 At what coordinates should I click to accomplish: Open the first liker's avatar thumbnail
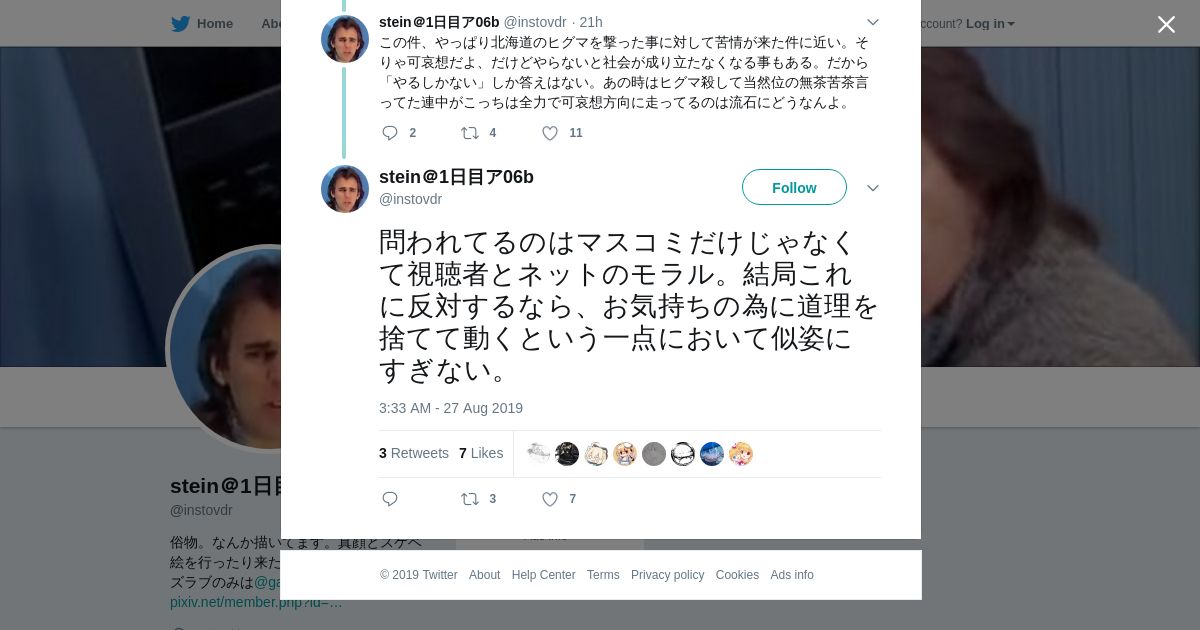click(538, 454)
